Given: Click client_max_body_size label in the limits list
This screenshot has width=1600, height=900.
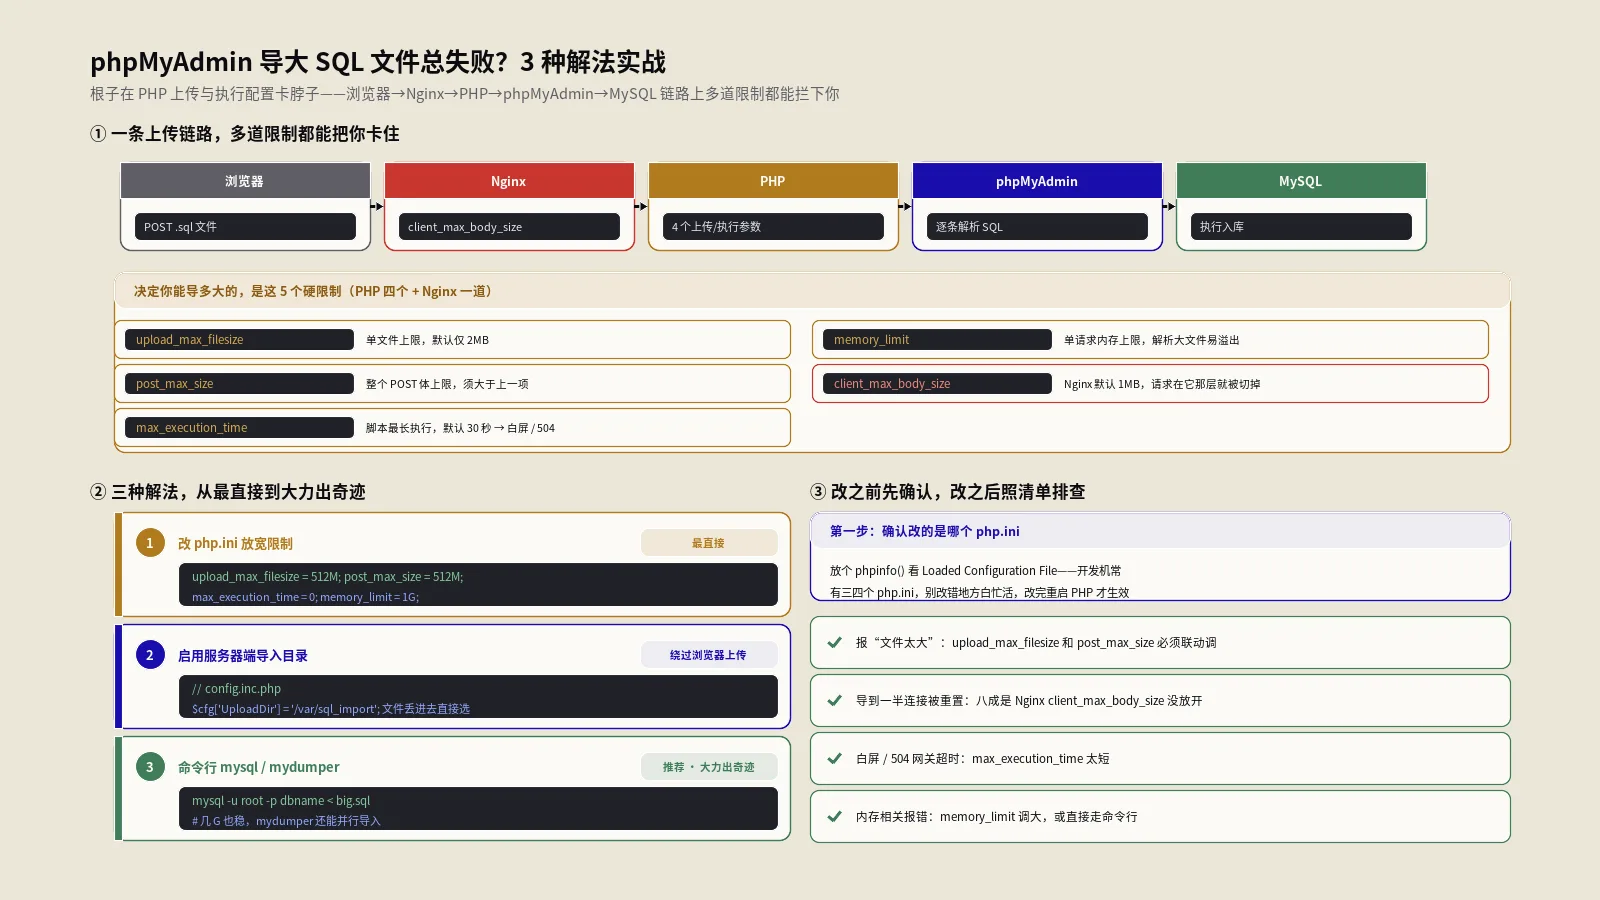Looking at the screenshot, I should coord(937,384).
